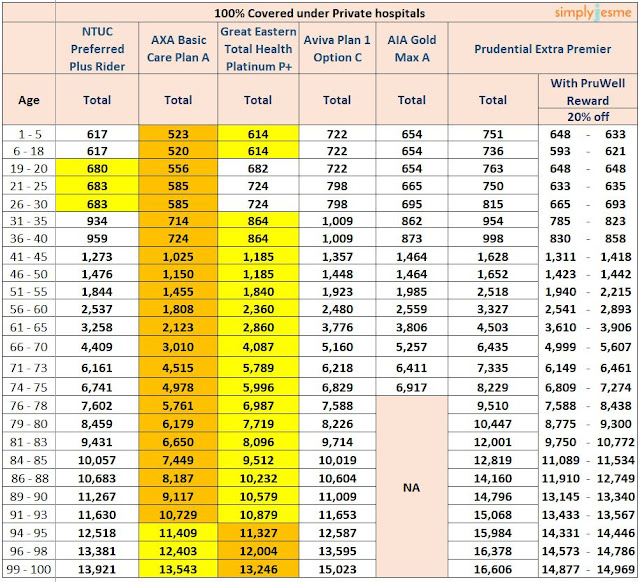640x582 pixels.
Task: Select the age row 19 - 20
Action: (29, 169)
